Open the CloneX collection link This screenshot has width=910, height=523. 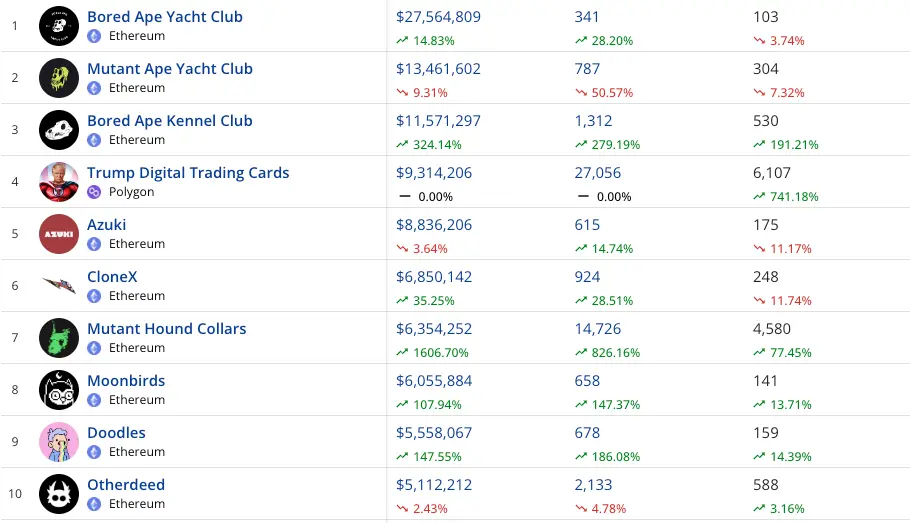coord(113,277)
